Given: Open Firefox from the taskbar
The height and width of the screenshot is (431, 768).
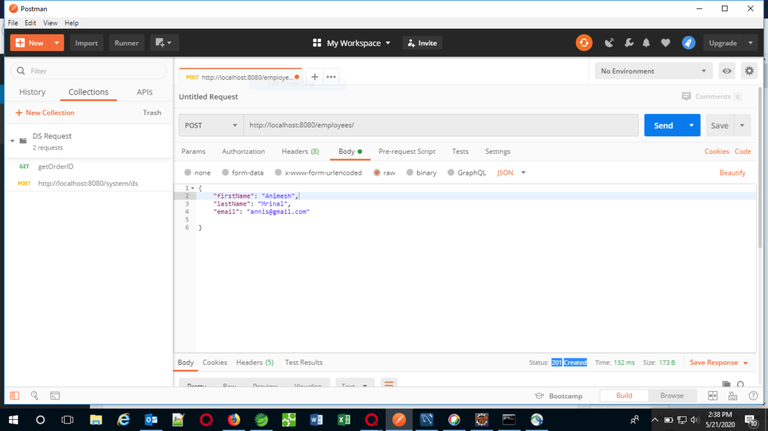Looking at the screenshot, I should [234, 420].
